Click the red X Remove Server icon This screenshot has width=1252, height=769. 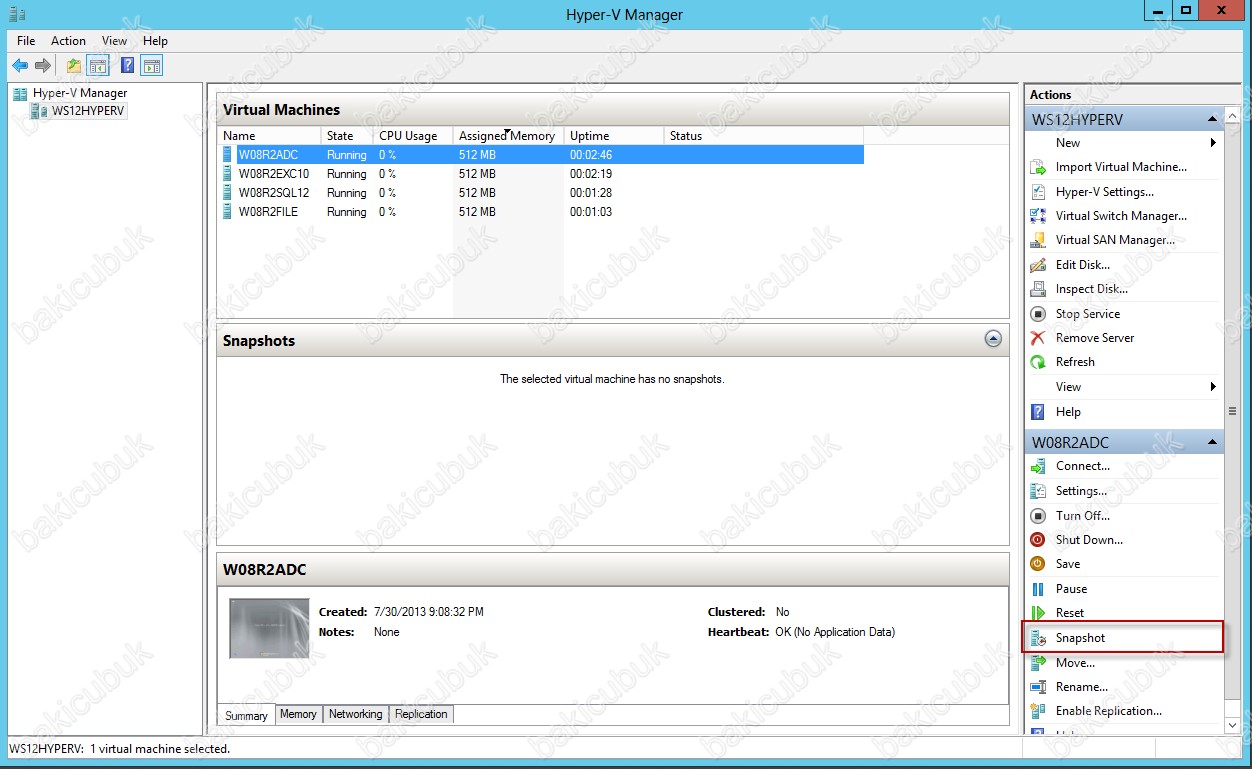pyautogui.click(x=1038, y=338)
